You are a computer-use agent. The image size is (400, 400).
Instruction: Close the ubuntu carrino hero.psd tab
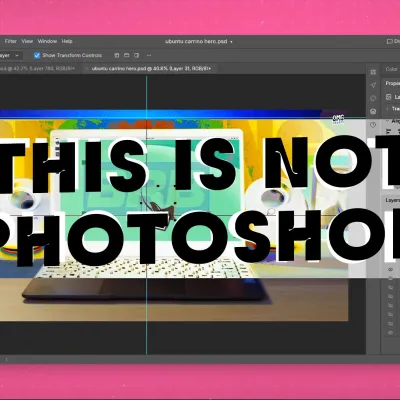coord(86,68)
